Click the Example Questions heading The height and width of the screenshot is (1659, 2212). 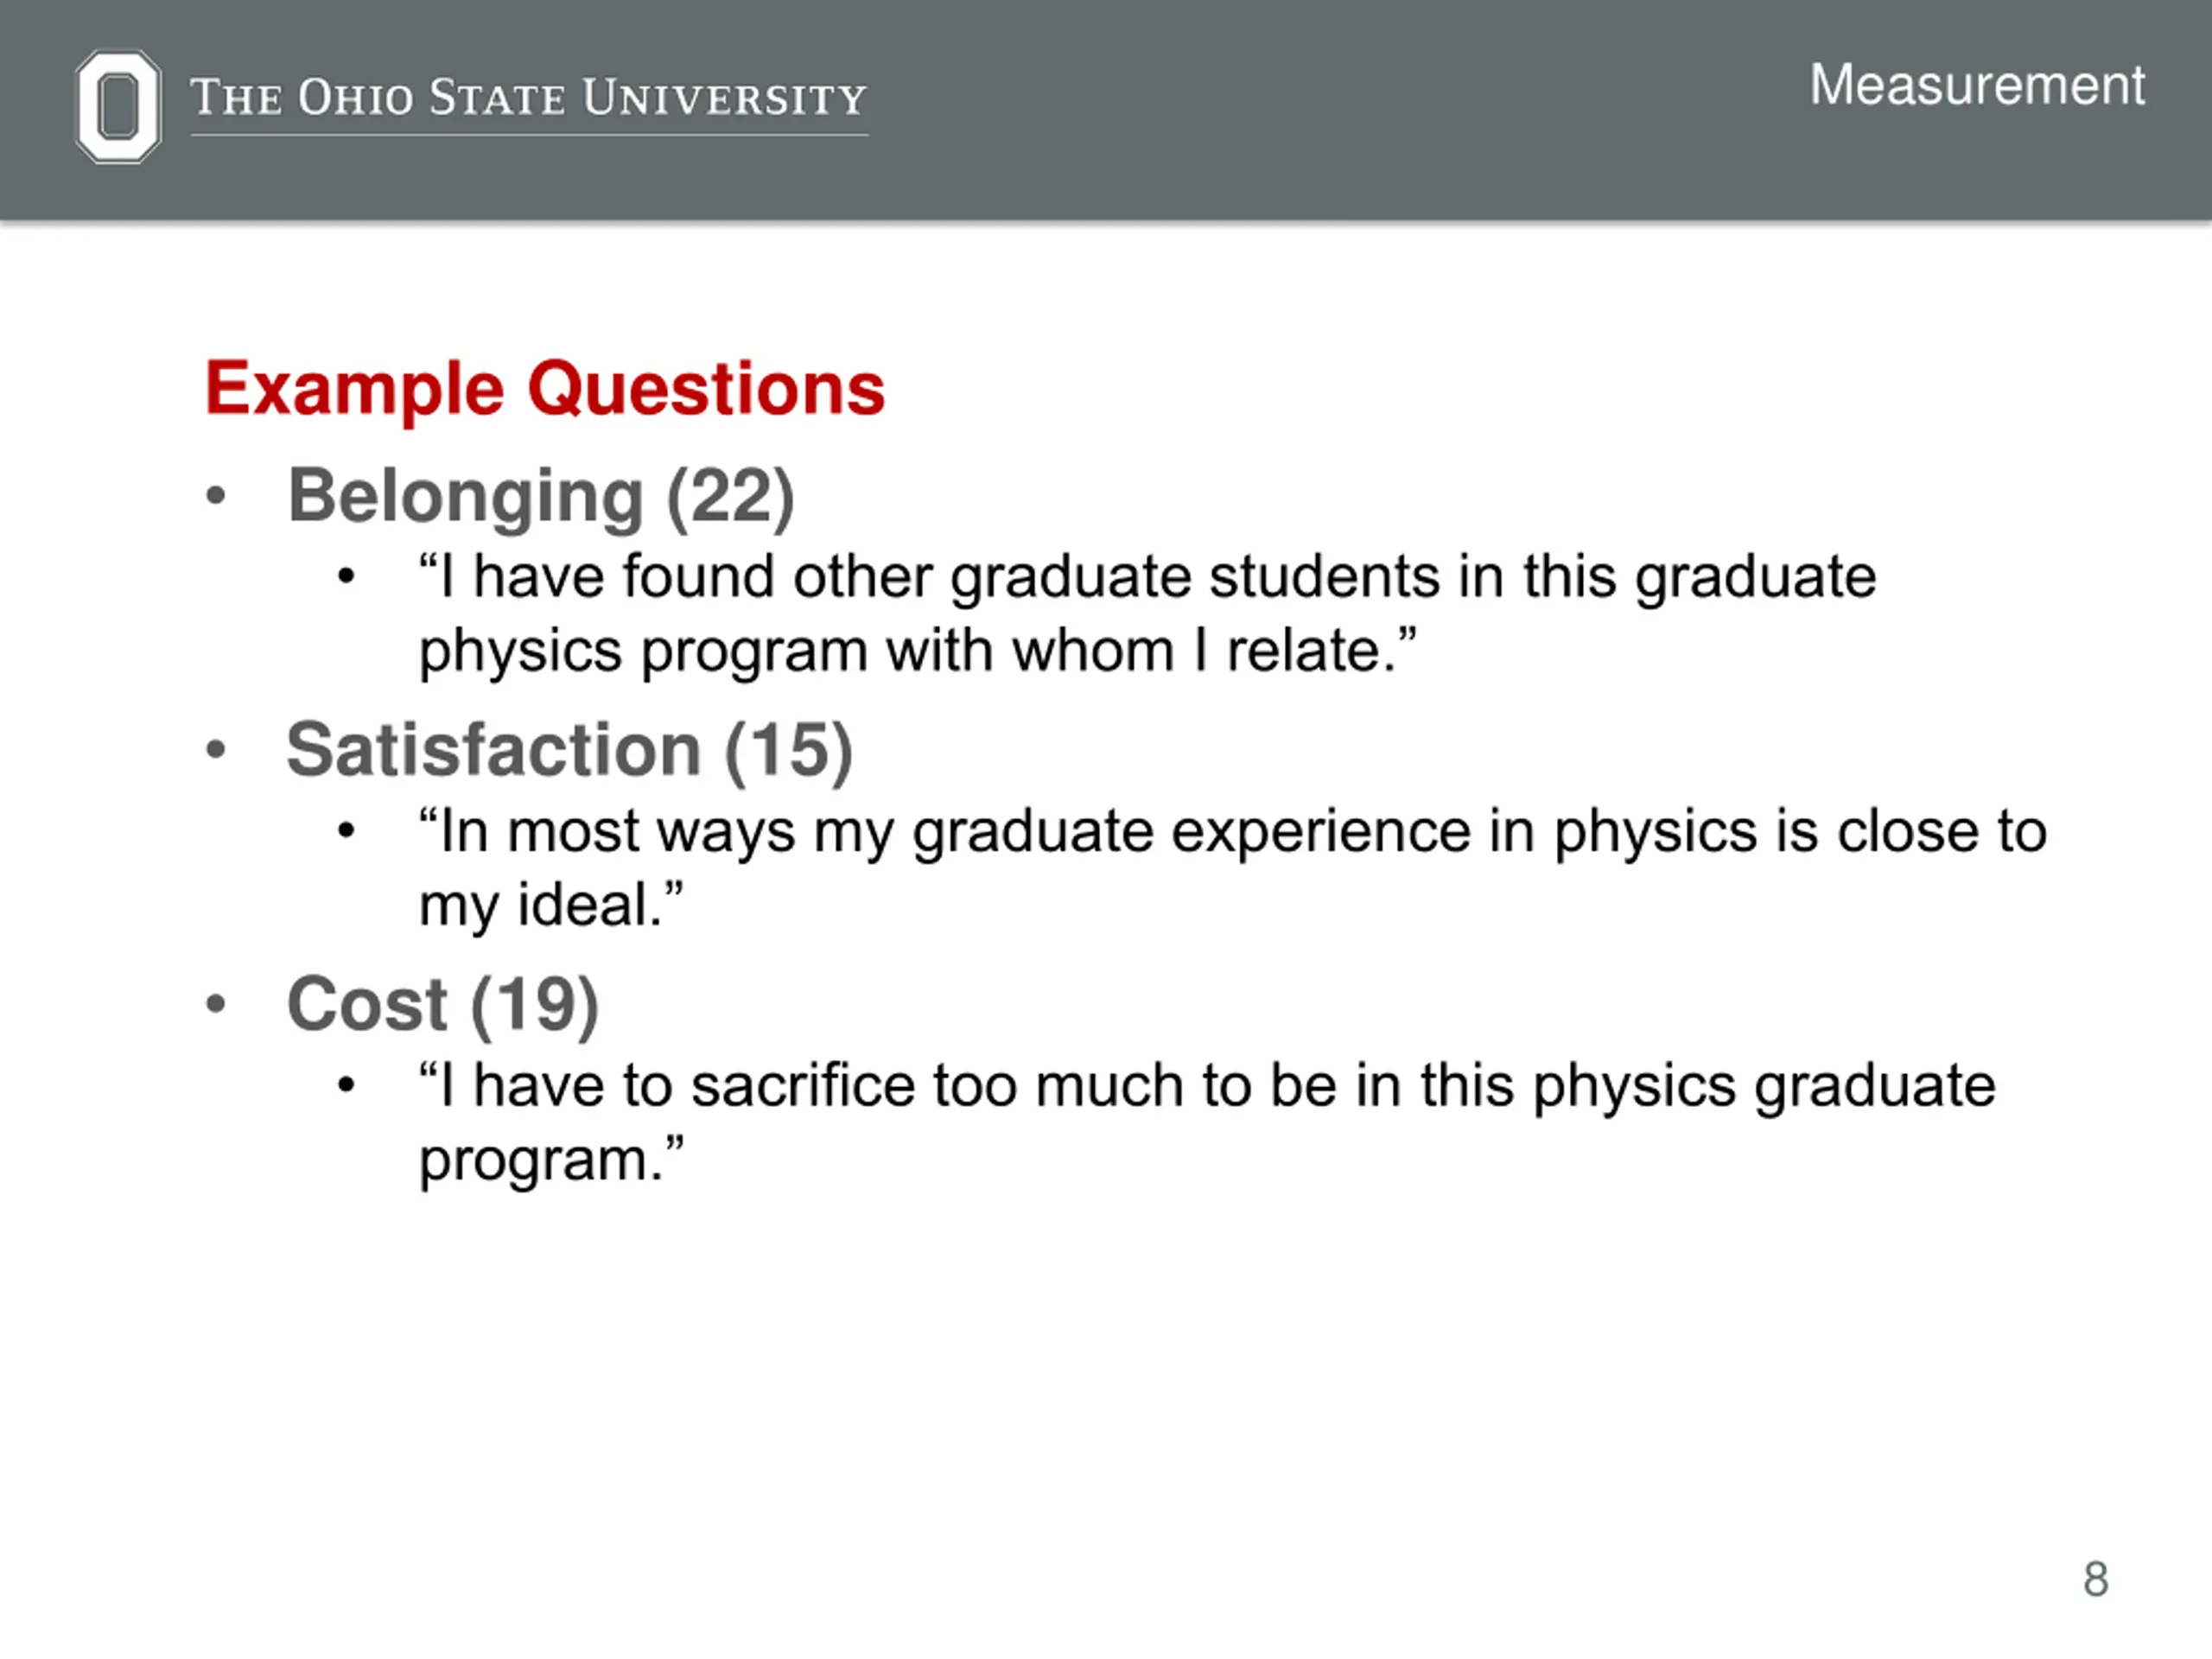(545, 389)
